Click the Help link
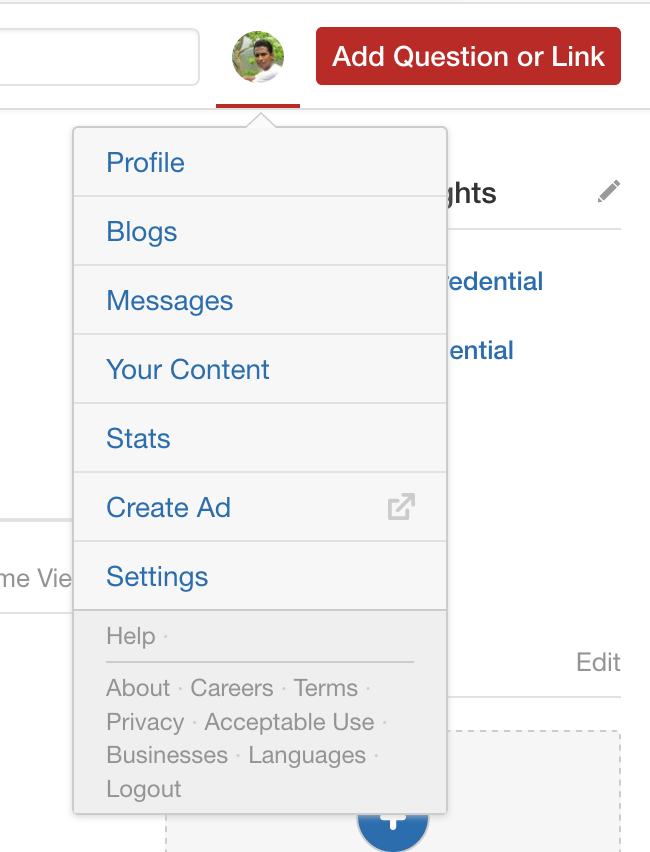This screenshot has height=852, width=650. tap(130, 636)
